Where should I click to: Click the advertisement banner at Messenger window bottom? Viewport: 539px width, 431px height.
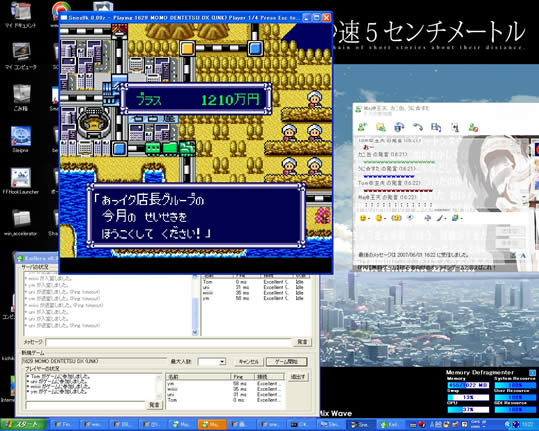pyautogui.click(x=426, y=267)
